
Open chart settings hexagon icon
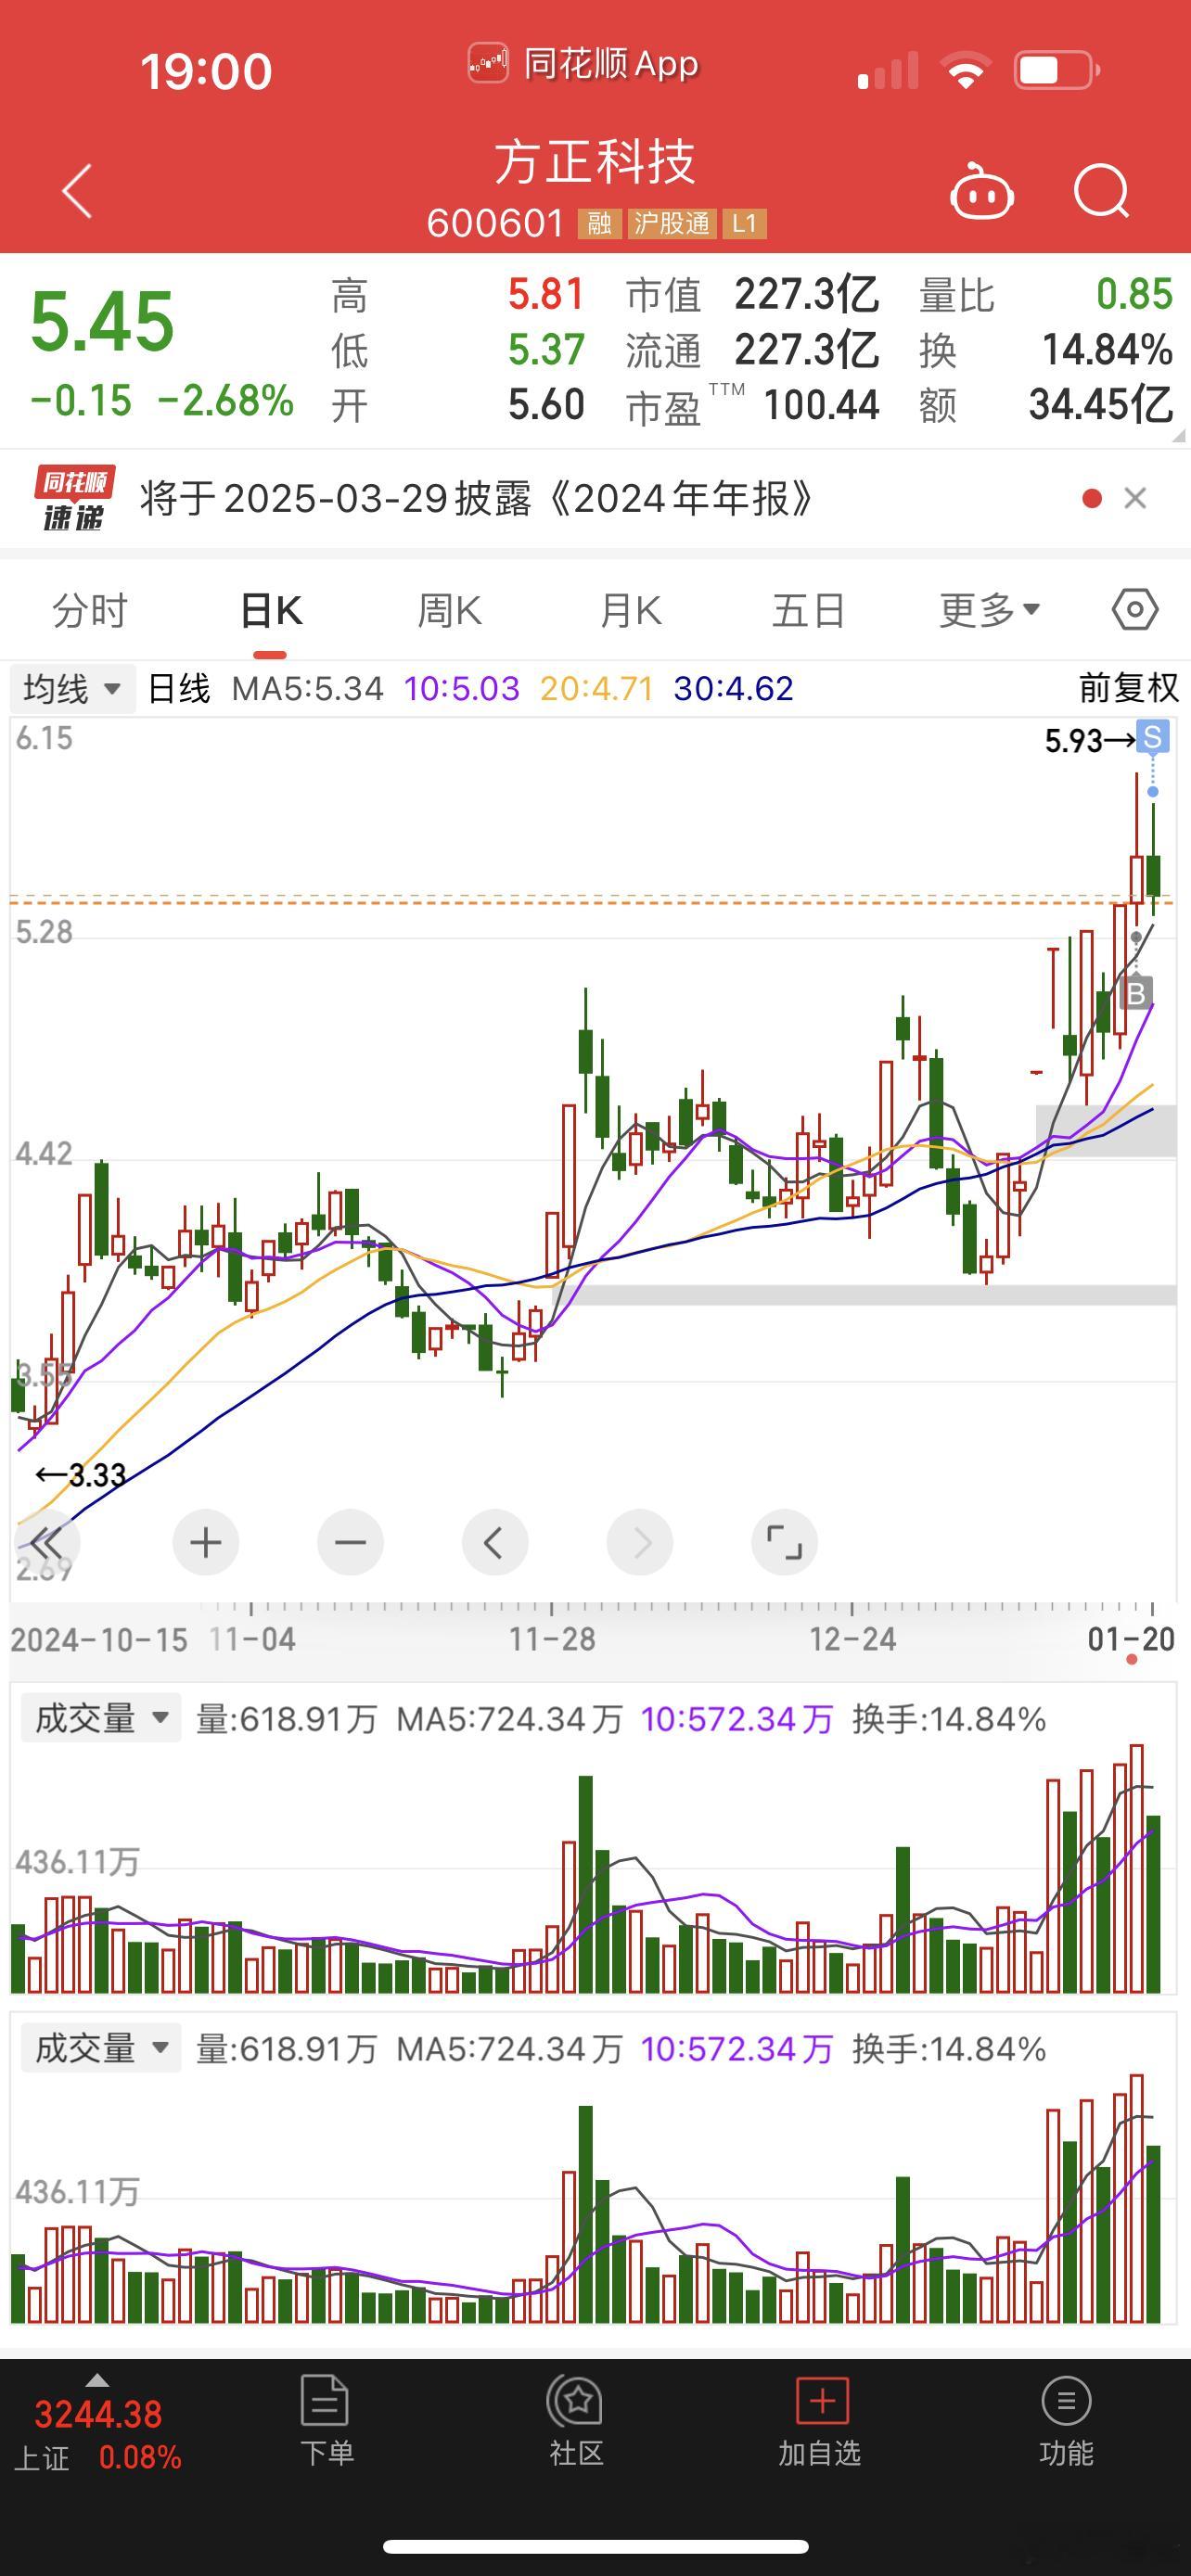click(1135, 609)
